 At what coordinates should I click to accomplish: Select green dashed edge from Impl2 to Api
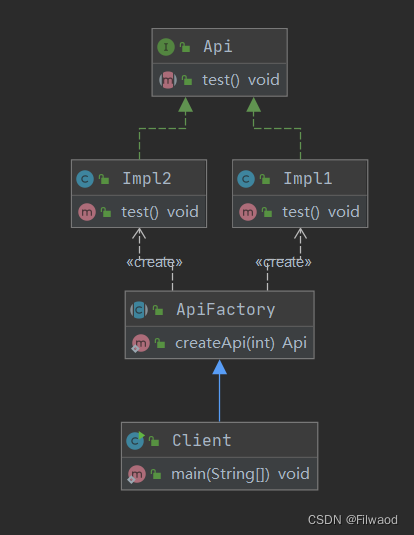pyautogui.click(x=162, y=129)
